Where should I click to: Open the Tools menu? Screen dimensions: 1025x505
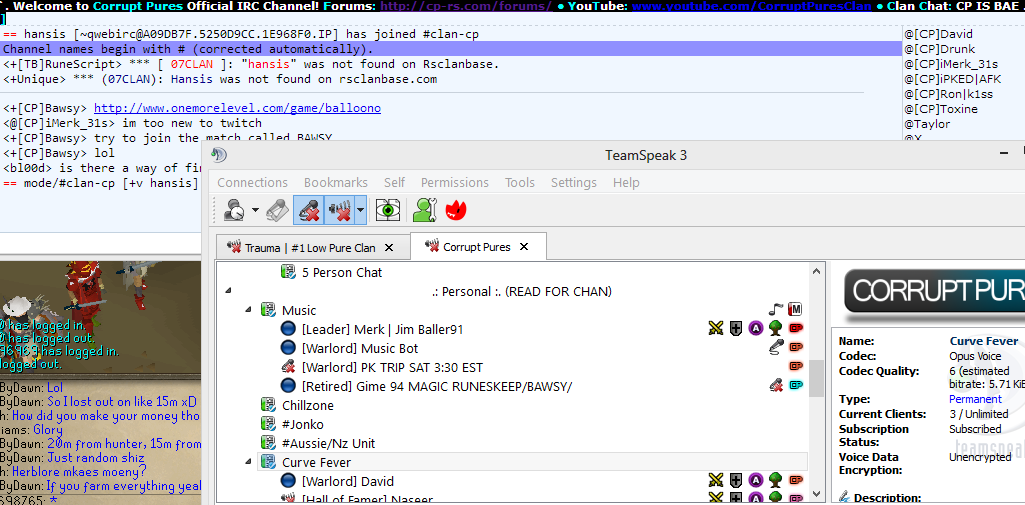coord(520,182)
